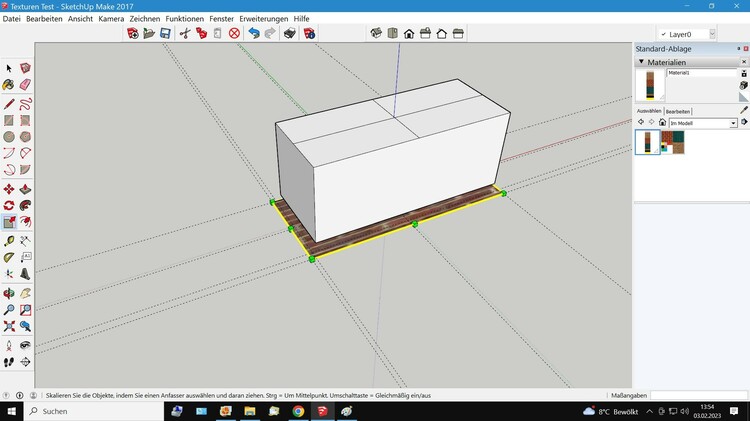Select the brick tile material swatch
Screen dimensions: 750x421
(672, 142)
